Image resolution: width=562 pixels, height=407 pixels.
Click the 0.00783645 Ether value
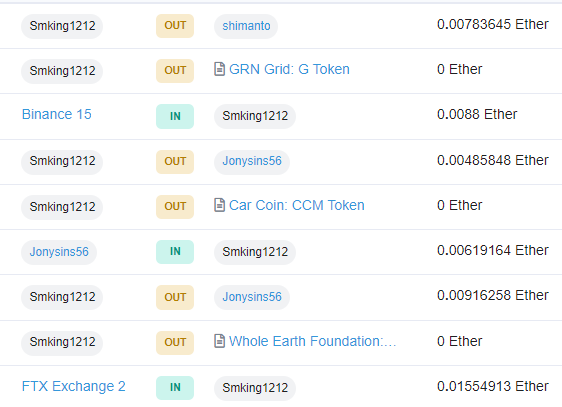[x=493, y=24]
